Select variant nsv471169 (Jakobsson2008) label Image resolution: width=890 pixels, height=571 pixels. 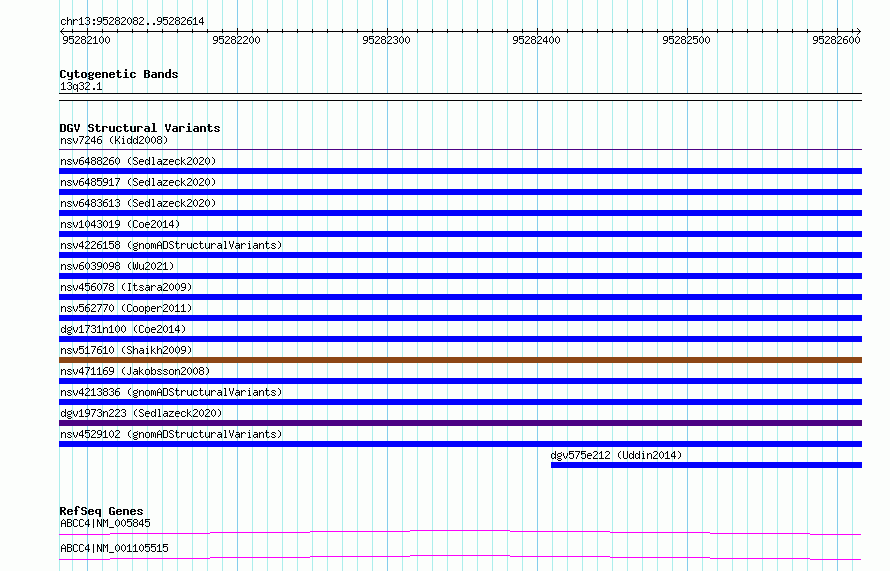pyautogui.click(x=135, y=371)
